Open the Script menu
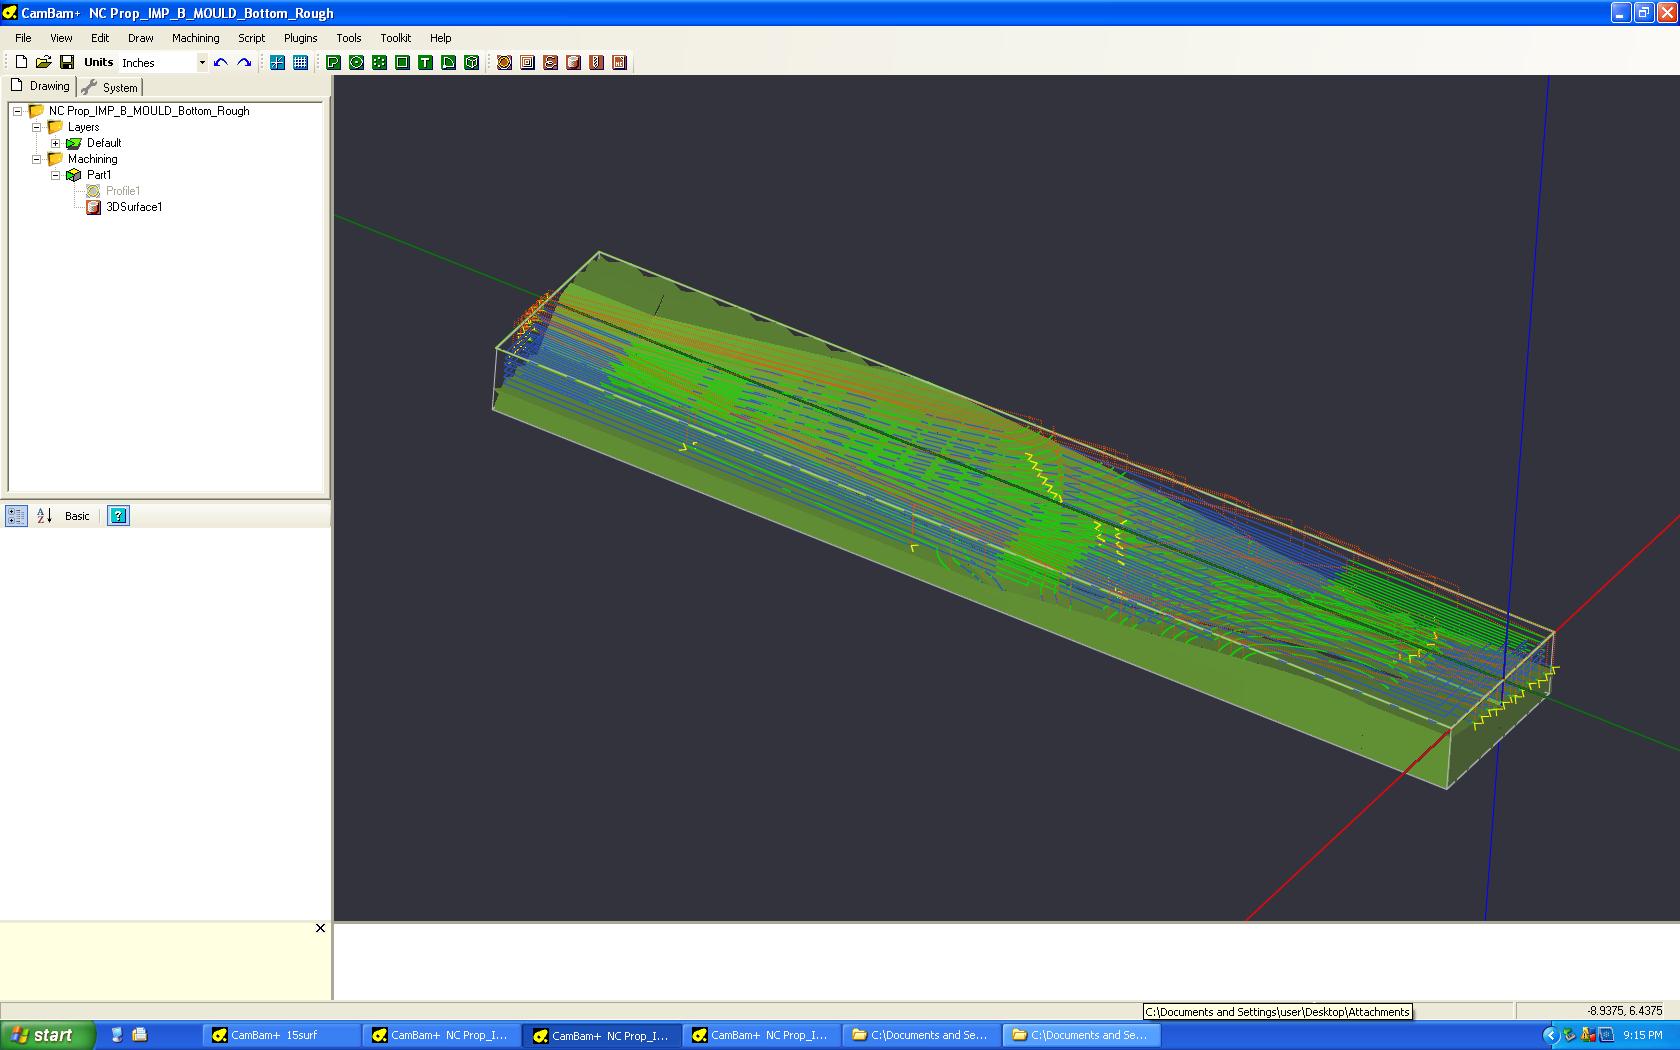Screen dimensions: 1680x1050 [251, 38]
